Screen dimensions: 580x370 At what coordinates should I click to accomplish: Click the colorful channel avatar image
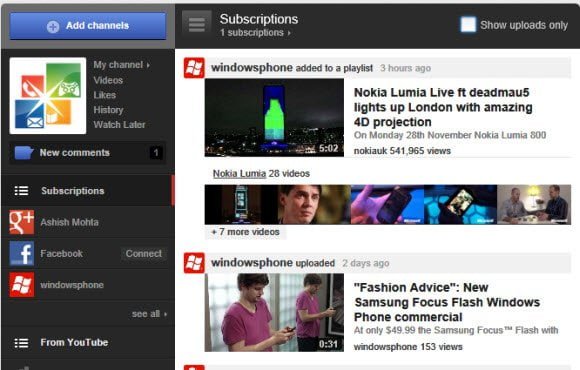tap(48, 95)
